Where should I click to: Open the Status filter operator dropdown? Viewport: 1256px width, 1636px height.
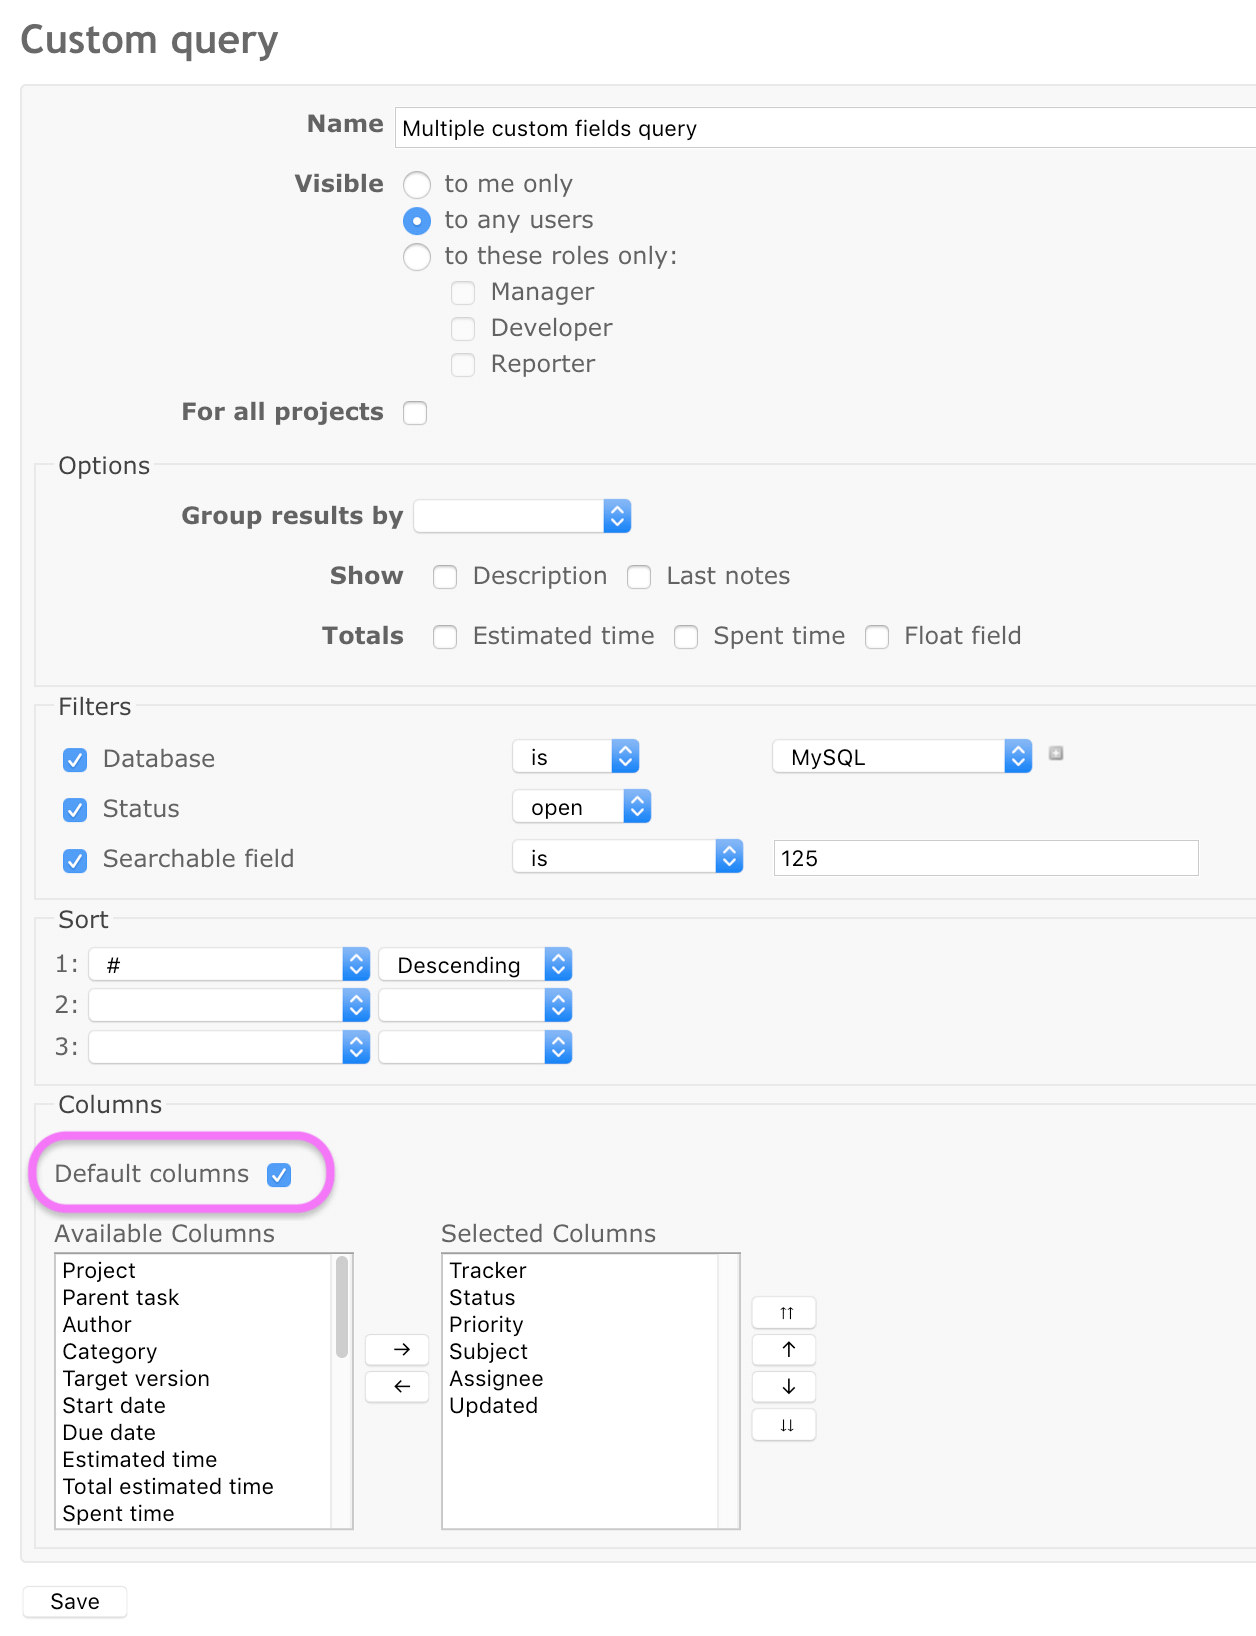(581, 807)
